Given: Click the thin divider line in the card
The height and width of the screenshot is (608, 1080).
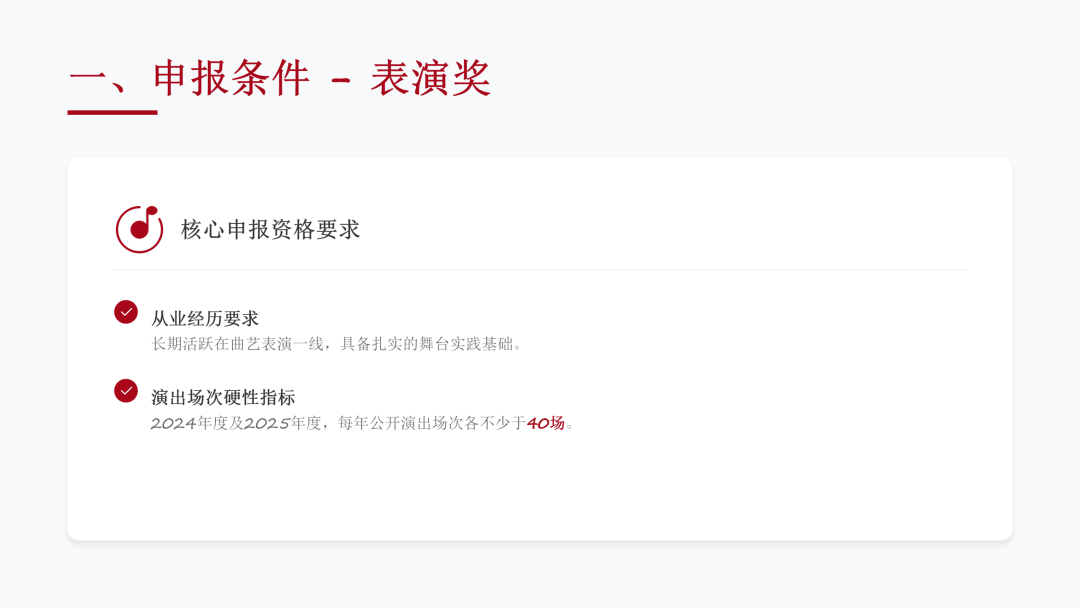Looking at the screenshot, I should pos(540,270).
